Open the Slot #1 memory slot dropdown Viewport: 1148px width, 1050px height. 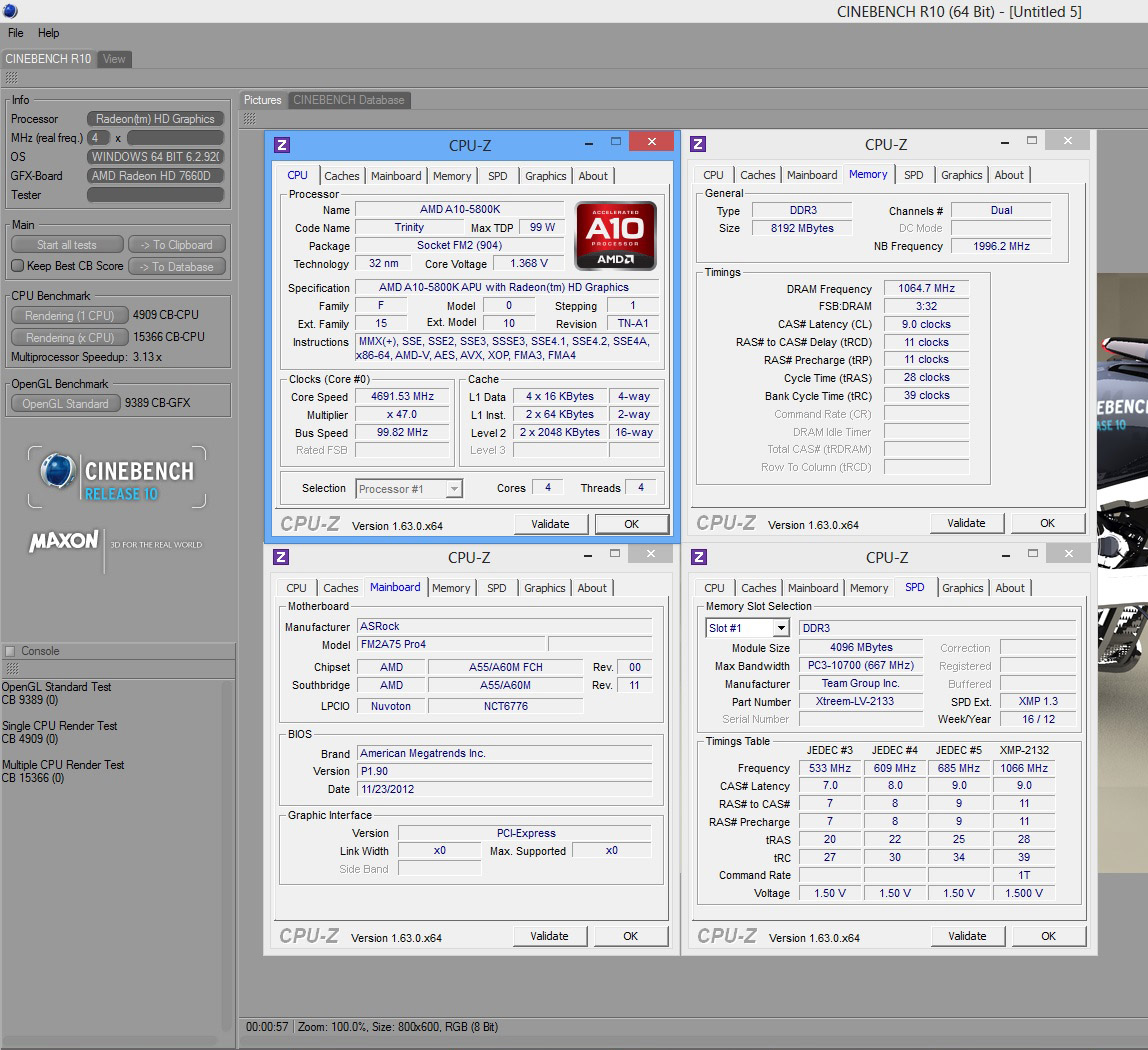(x=781, y=628)
